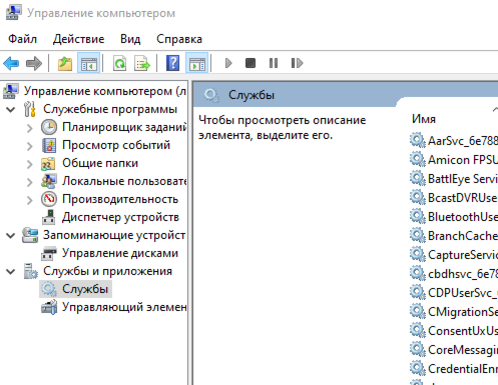This screenshot has width=498, height=385.
Task: Click the gear icon beside BranchCache
Action: (x=417, y=235)
